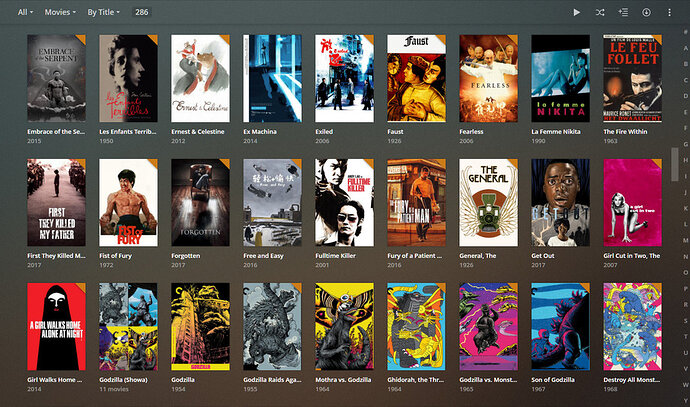Click the sync download icon
This screenshot has height=407, width=690.
point(646,12)
